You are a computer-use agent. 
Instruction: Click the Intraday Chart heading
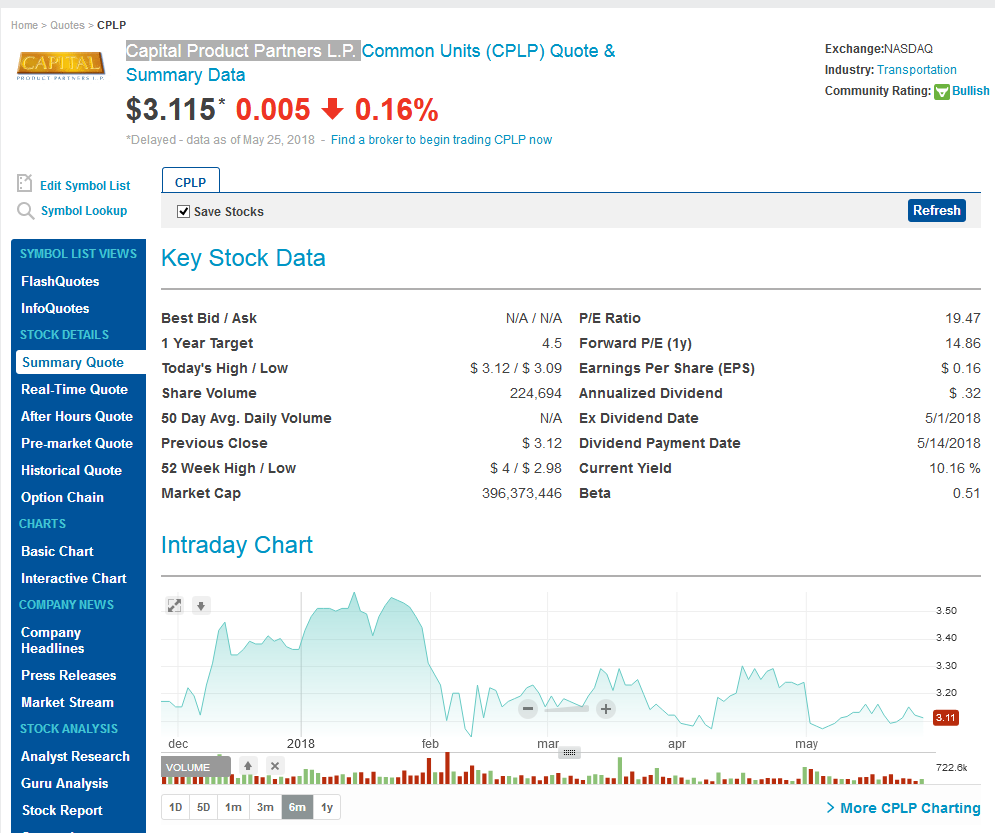tap(237, 545)
